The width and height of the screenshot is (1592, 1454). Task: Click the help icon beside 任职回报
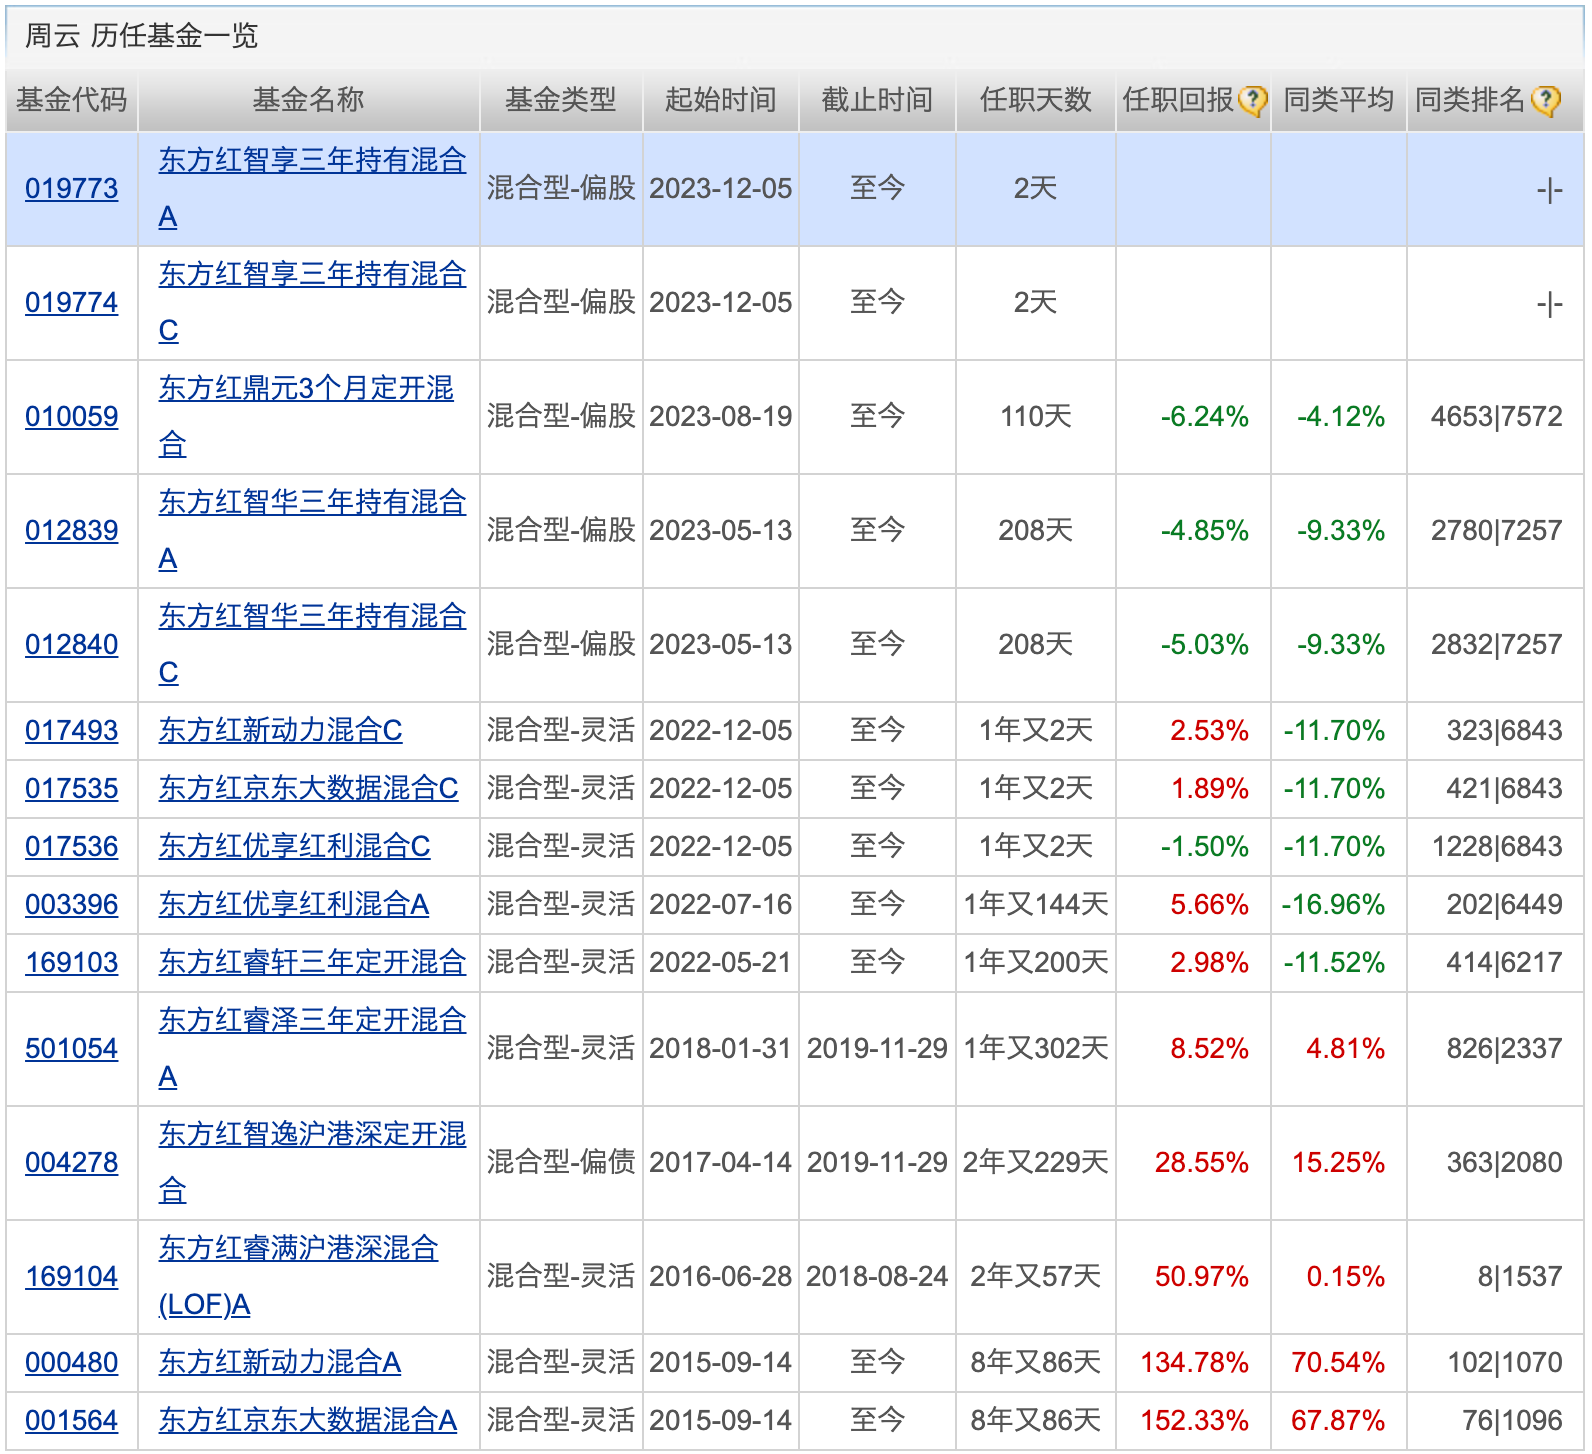tap(1252, 100)
